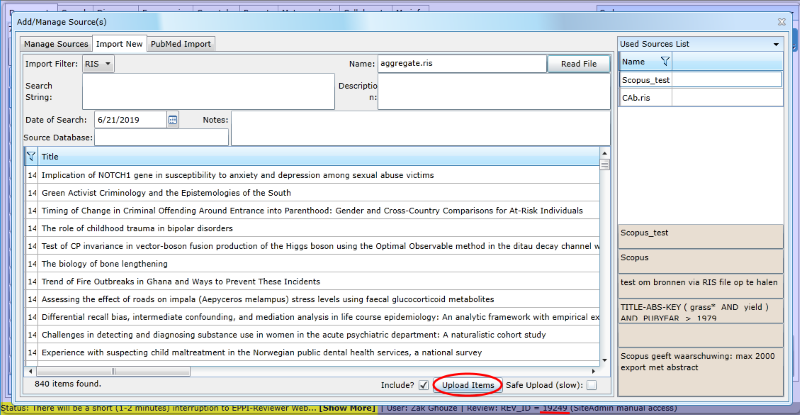Viewport: 800px width, 415px height.
Task: Select 'Experience with suspecting child maltreatment' row
Action: click(x=312, y=353)
